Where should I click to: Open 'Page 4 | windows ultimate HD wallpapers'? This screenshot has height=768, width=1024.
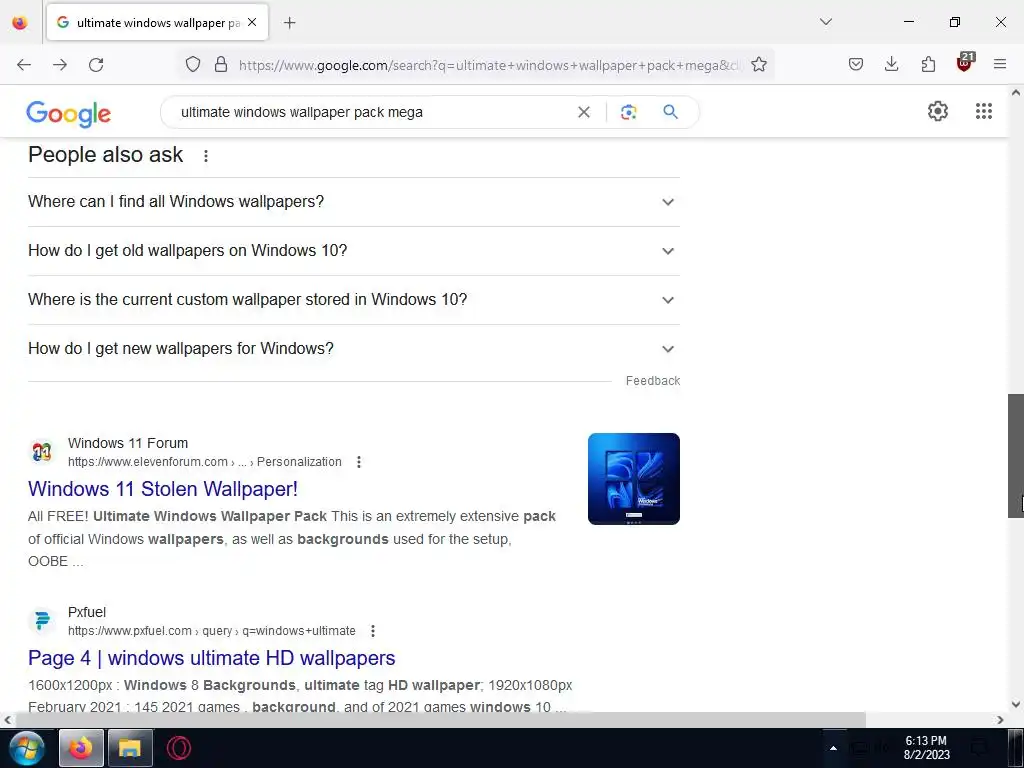[x=212, y=658]
